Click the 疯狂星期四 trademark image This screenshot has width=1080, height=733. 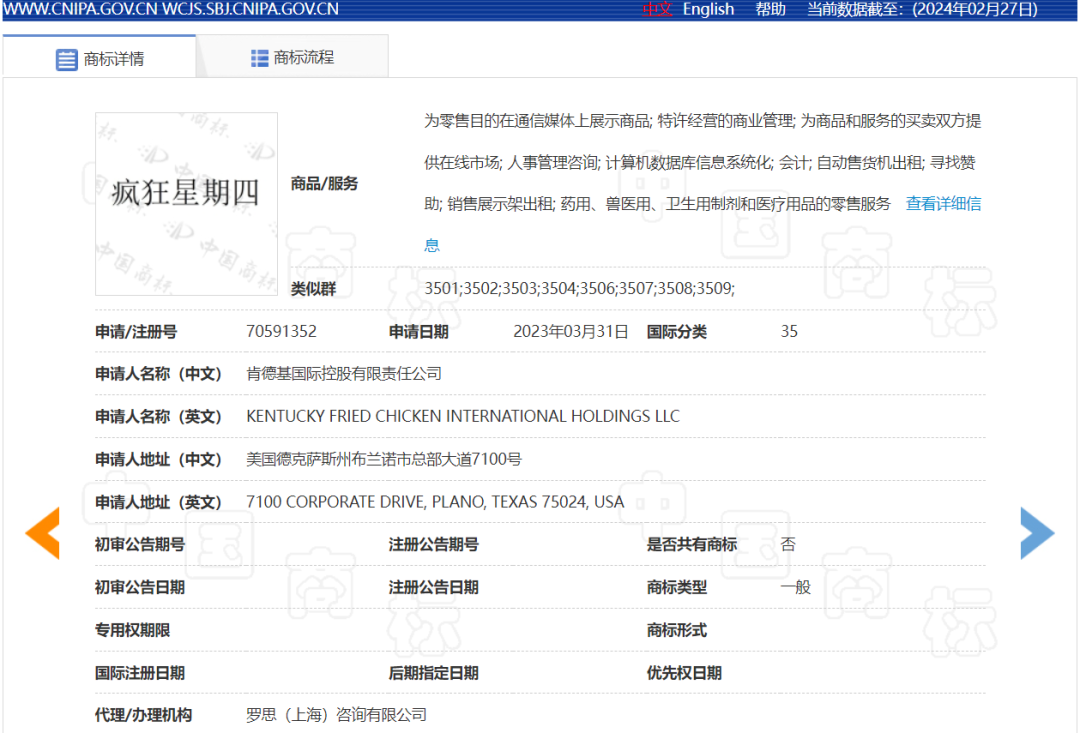click(185, 204)
